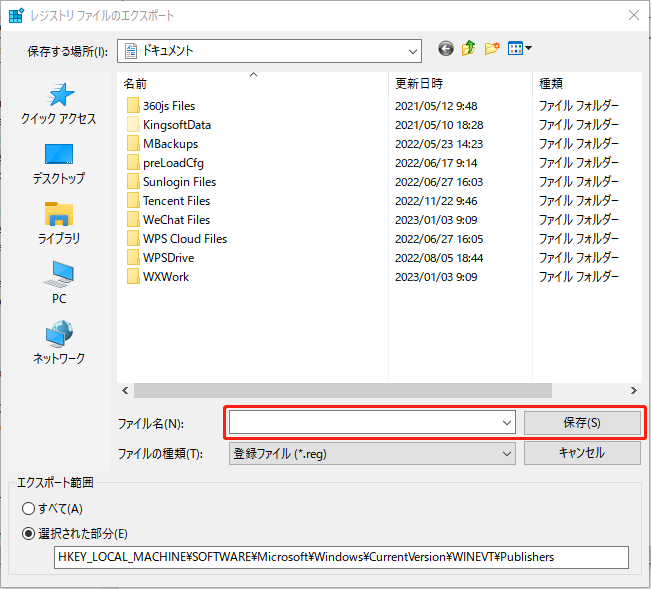
Task: Click the 360js Files folder icon
Action: [133, 106]
